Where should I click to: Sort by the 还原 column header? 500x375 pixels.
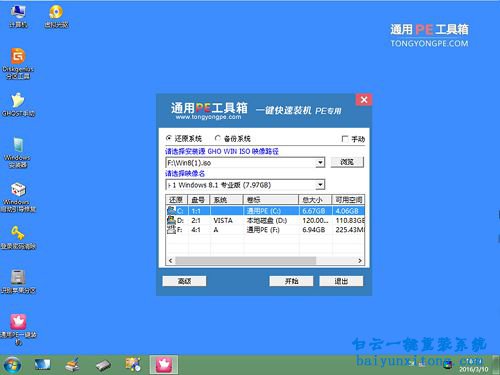coord(177,200)
